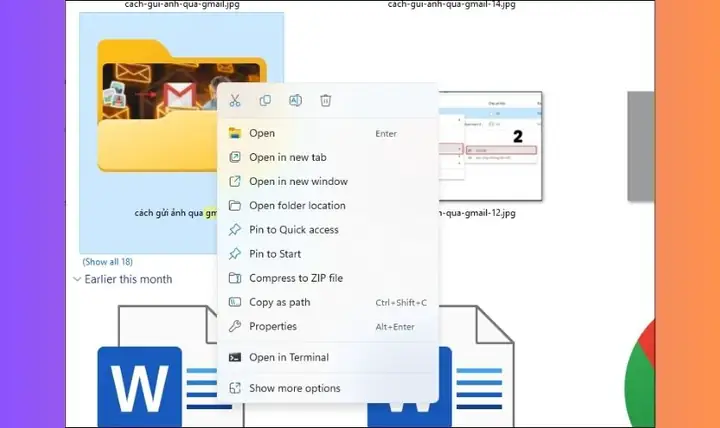Choose Open from the context menu

click(328, 133)
